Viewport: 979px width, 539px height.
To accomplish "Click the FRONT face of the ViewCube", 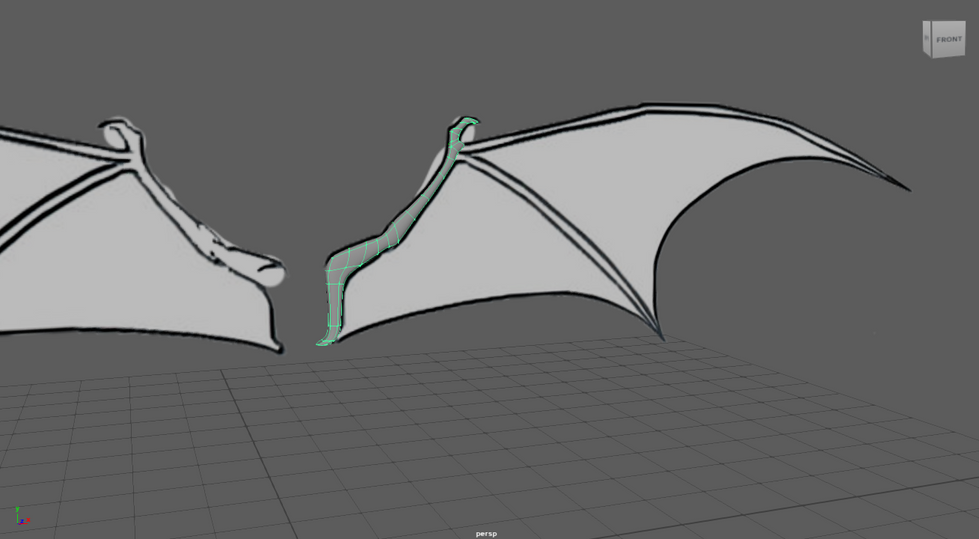I will click(948, 39).
